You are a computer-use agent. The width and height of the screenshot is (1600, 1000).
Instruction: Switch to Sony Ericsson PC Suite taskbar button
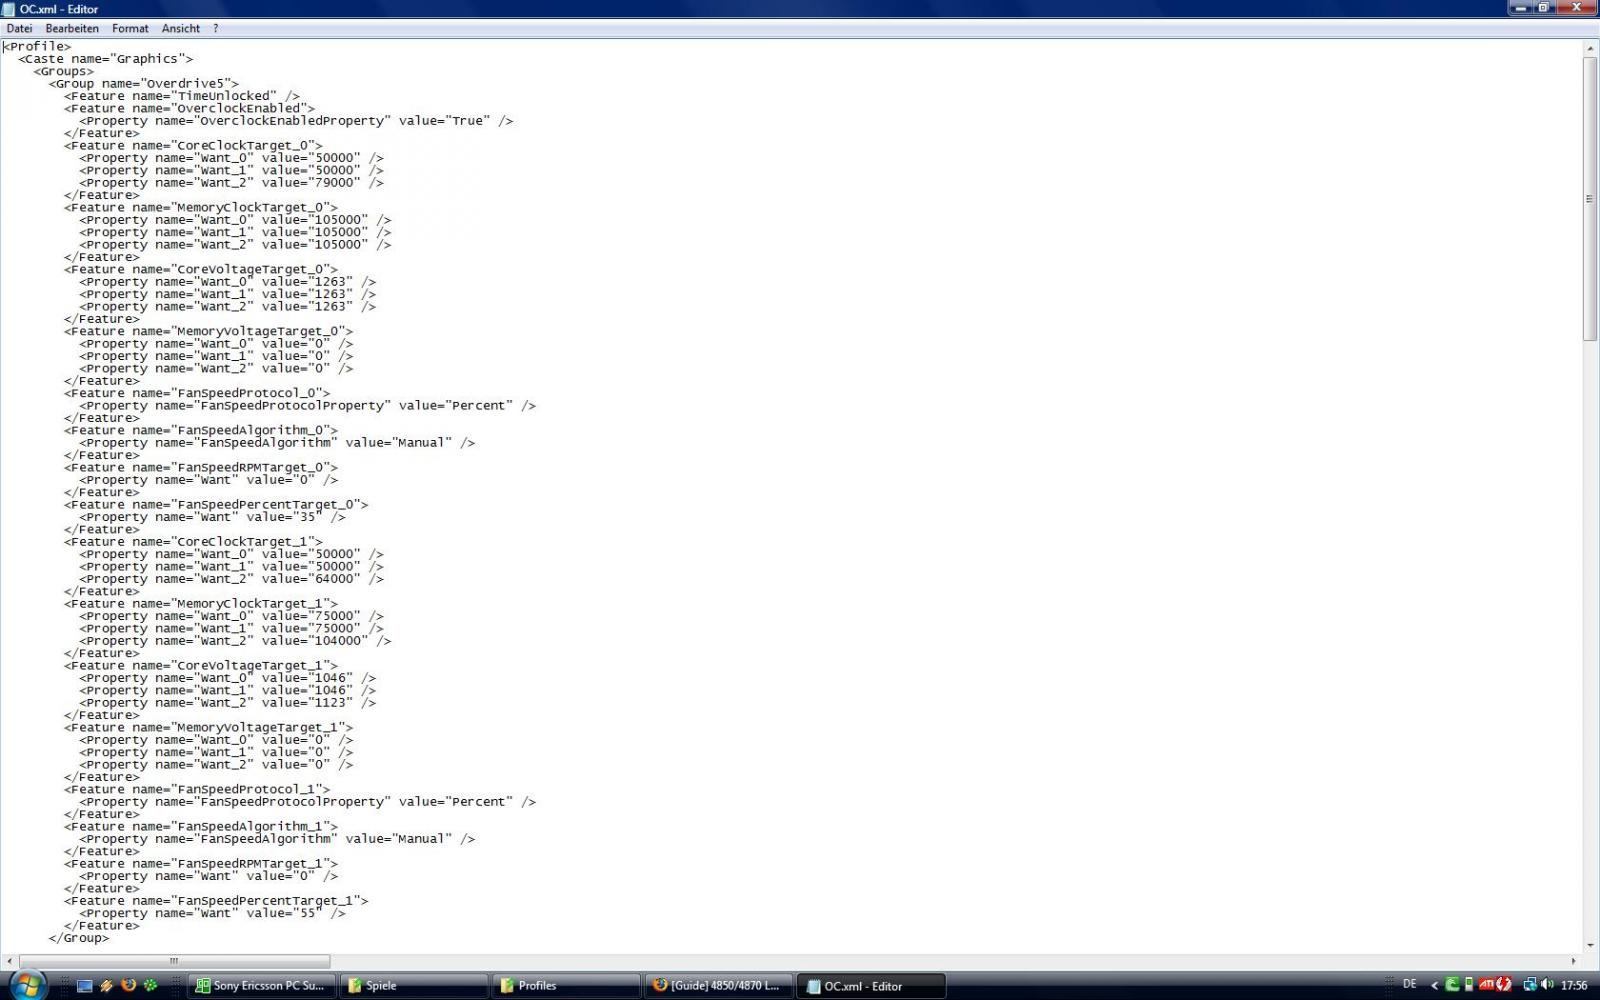coord(262,985)
